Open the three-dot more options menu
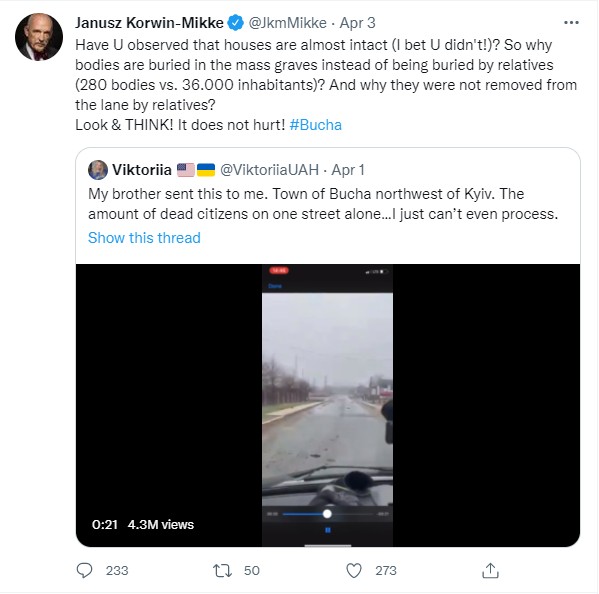This screenshot has width=599, height=594. 571,23
